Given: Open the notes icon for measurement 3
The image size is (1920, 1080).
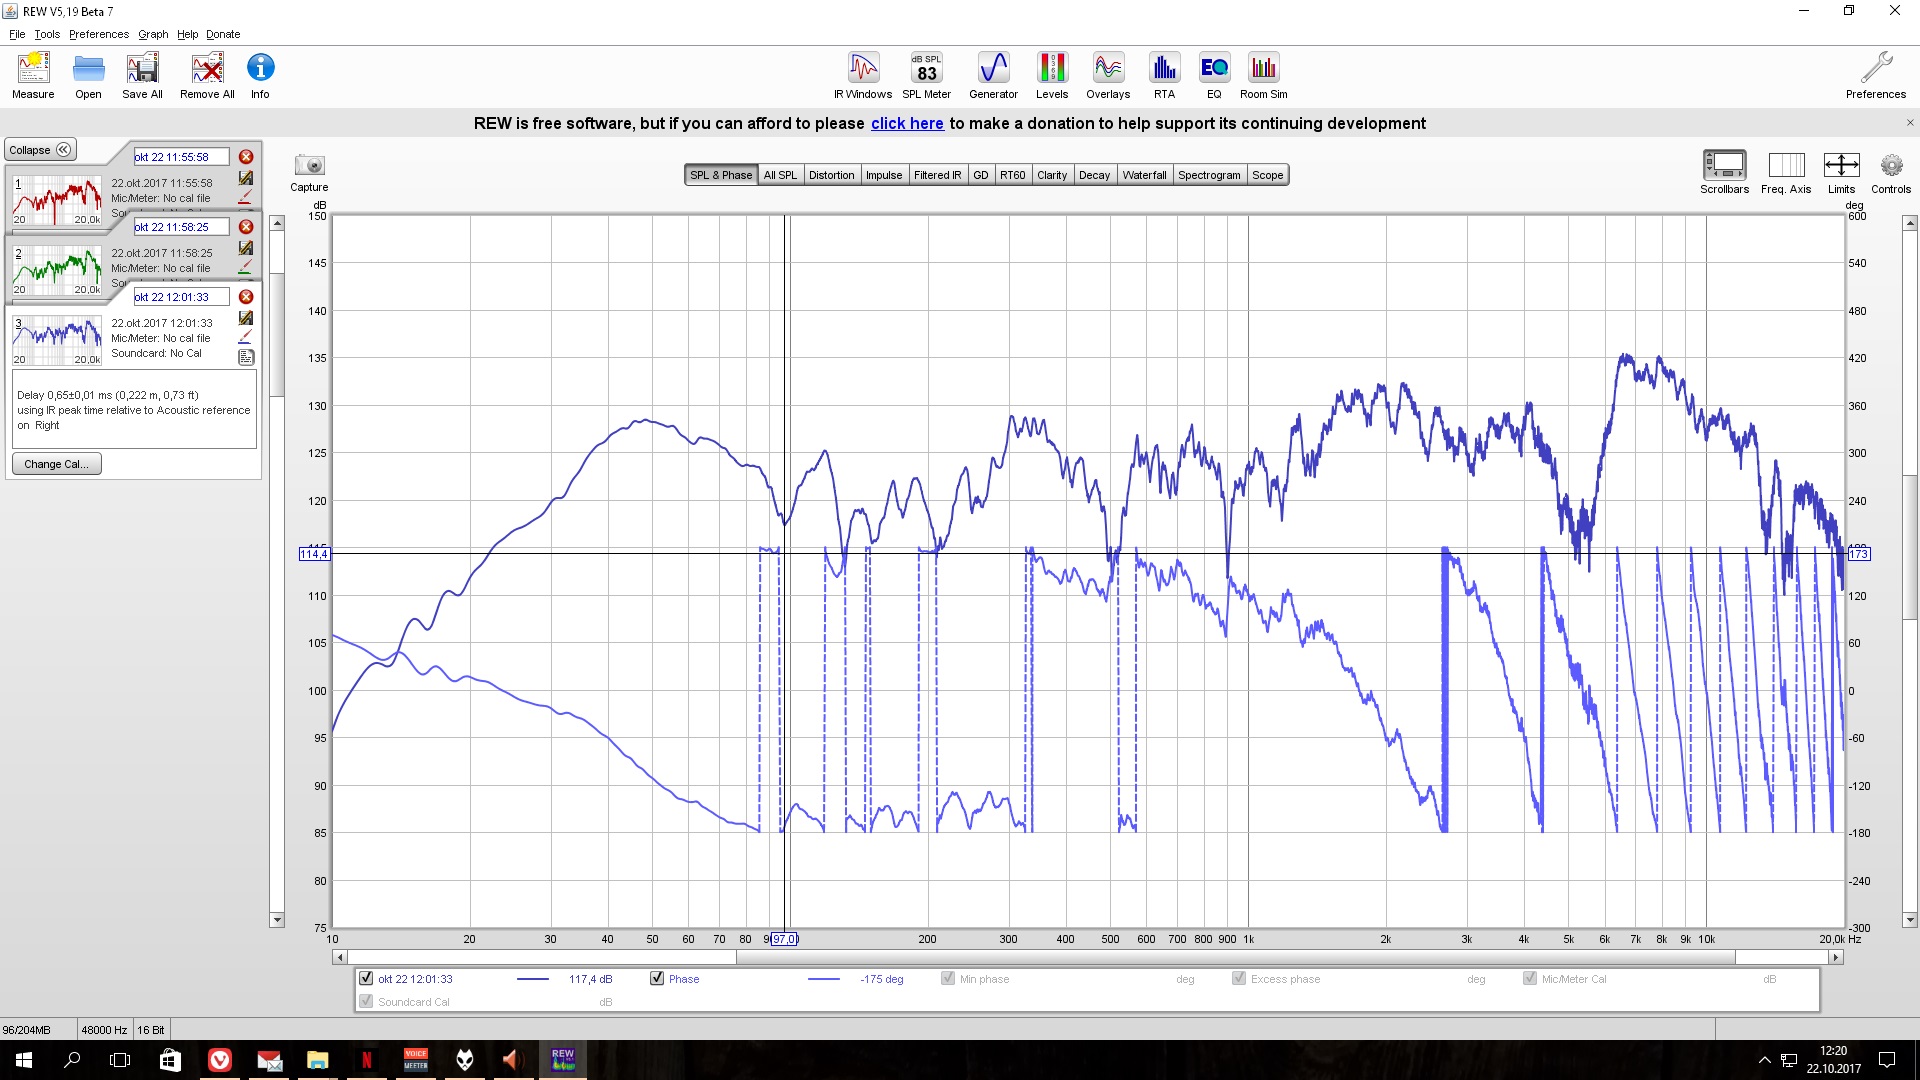Looking at the screenshot, I should pyautogui.click(x=246, y=357).
